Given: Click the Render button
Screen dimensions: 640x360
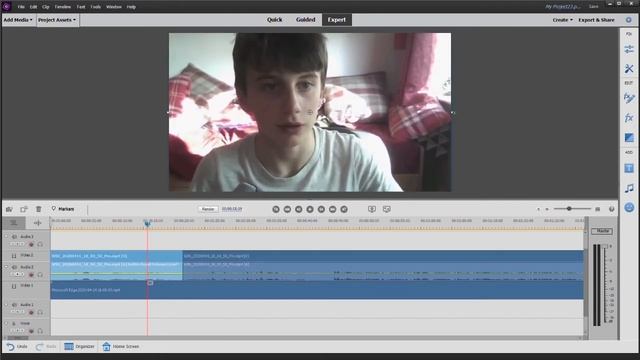Looking at the screenshot, I should click(x=208, y=209).
